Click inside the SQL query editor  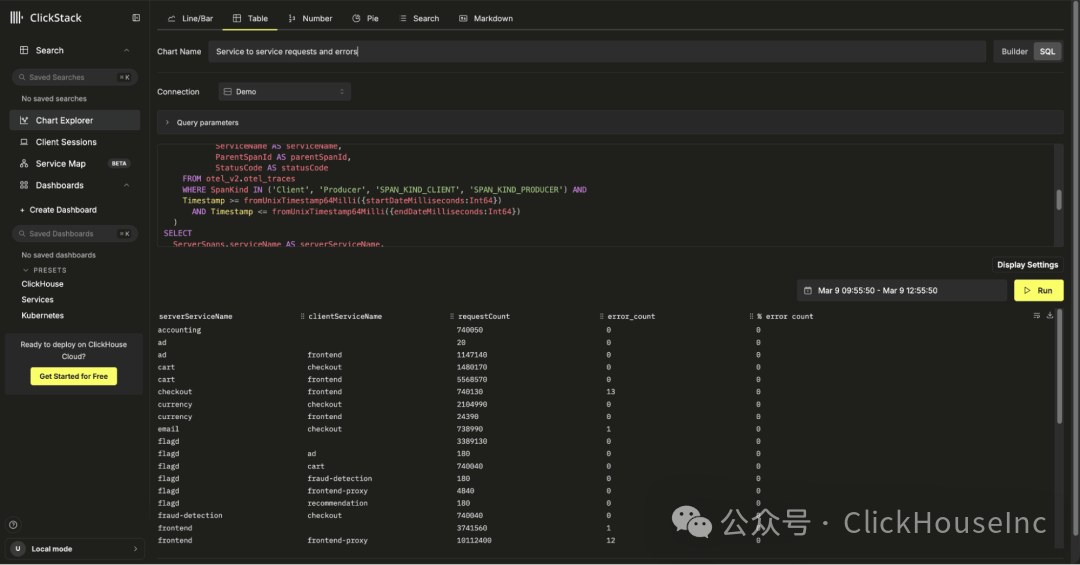pos(606,195)
